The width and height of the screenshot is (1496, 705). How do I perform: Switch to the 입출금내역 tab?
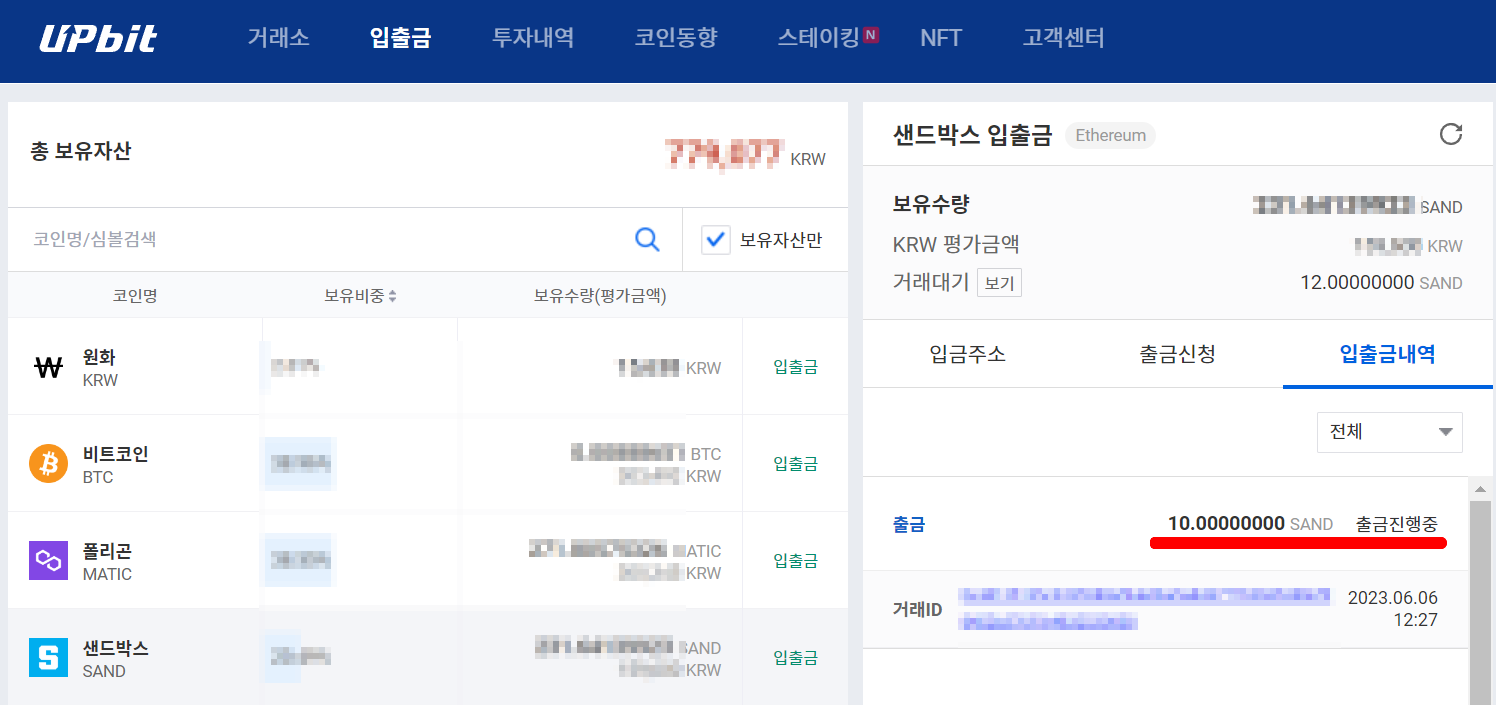(1387, 354)
